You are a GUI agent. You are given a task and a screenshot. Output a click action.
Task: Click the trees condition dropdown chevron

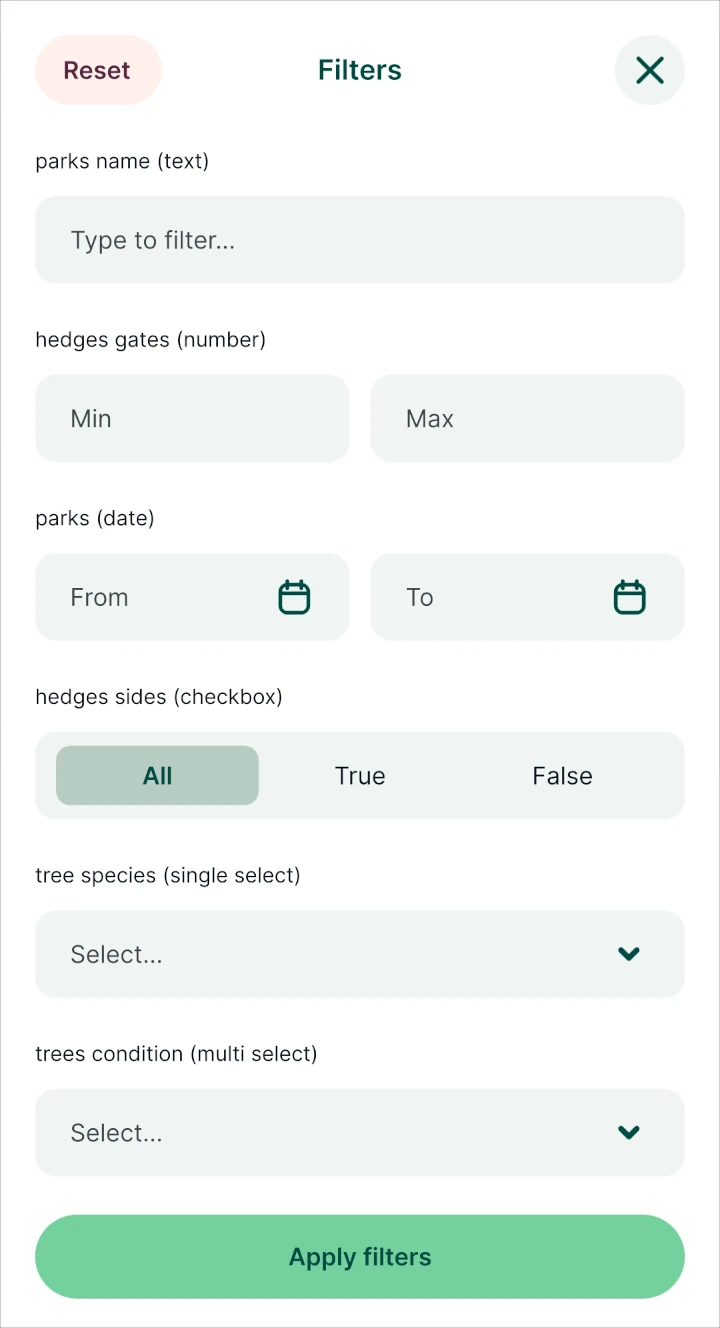pyautogui.click(x=629, y=1133)
